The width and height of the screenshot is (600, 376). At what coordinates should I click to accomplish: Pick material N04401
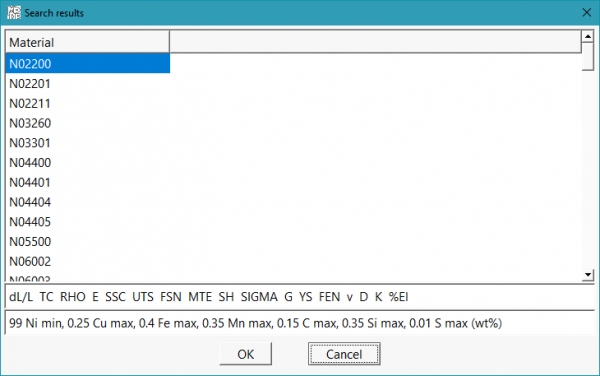coord(88,182)
